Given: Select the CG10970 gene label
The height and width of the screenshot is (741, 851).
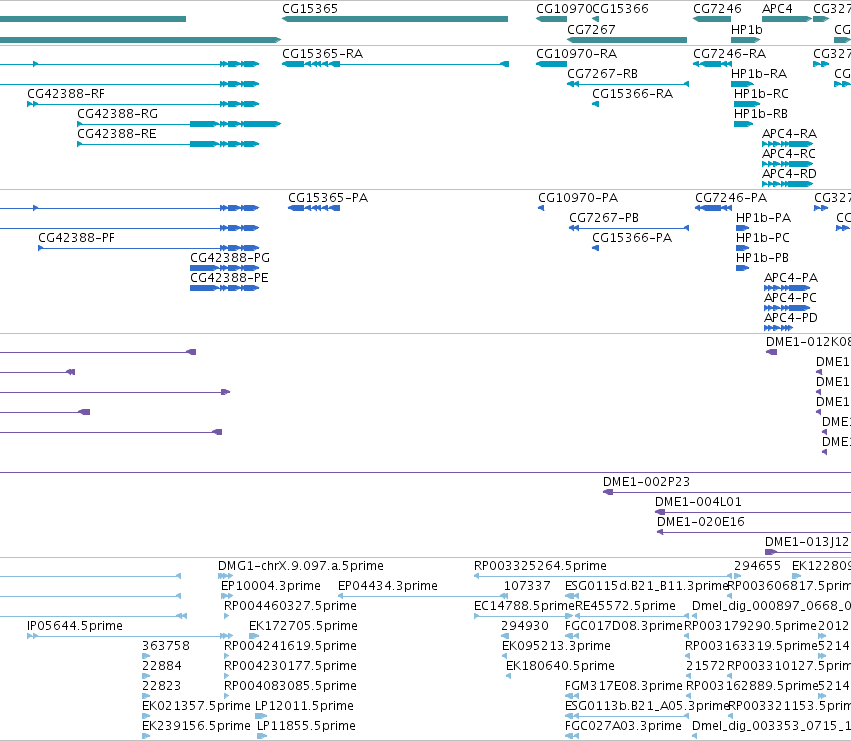Looking at the screenshot, I should [564, 9].
